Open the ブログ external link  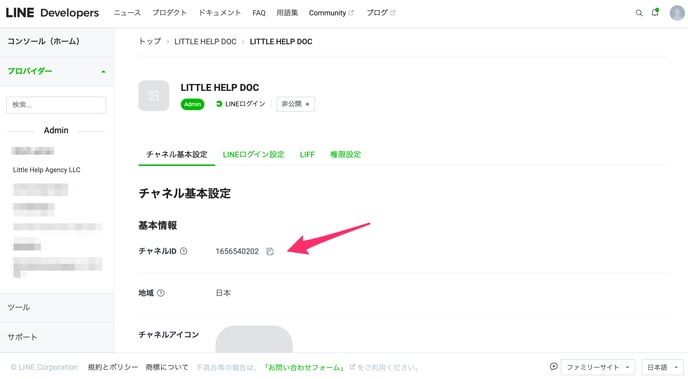pos(381,13)
